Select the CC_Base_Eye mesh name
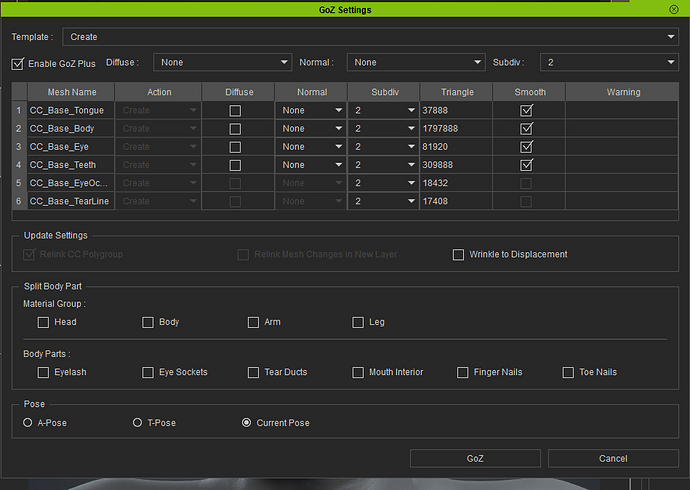Image resolution: width=690 pixels, height=490 pixels. (59, 146)
